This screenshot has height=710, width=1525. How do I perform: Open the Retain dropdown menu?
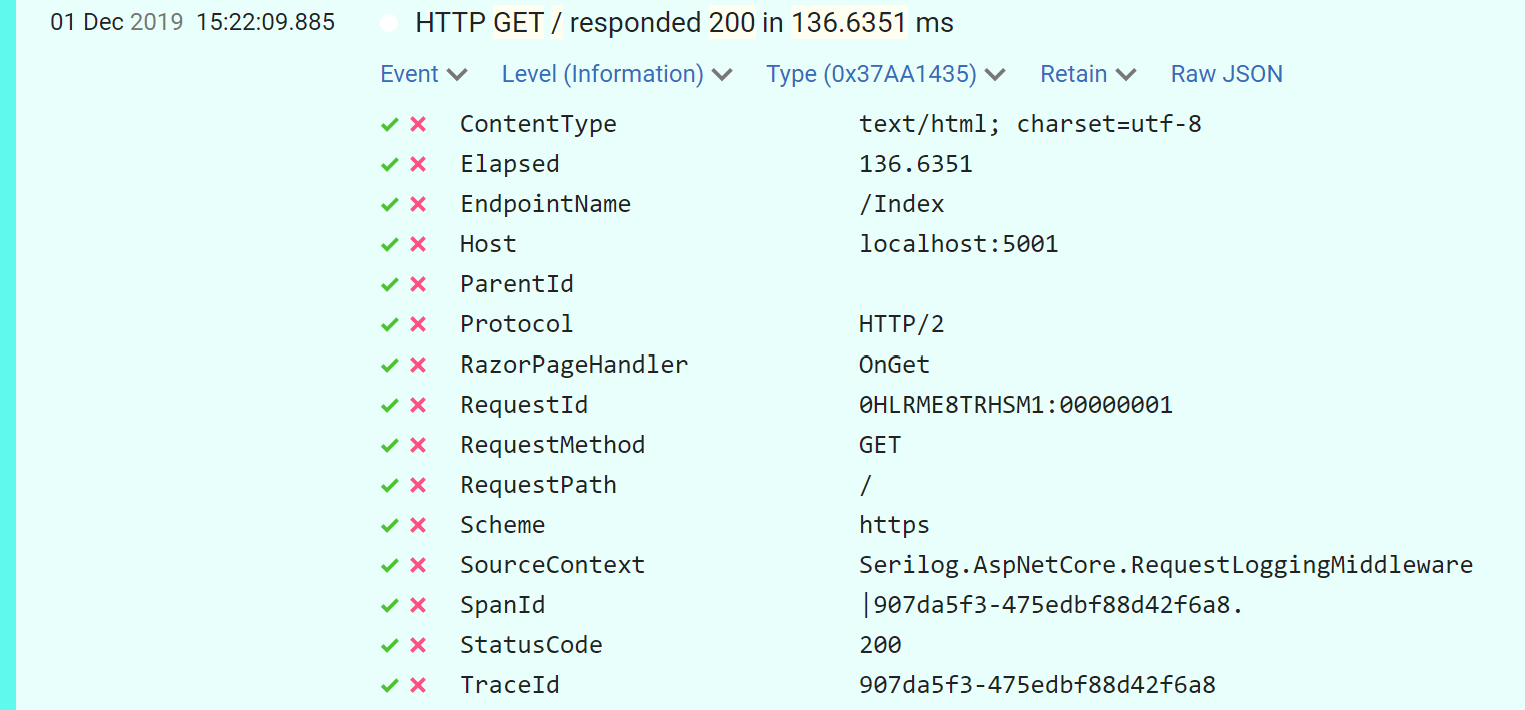(1087, 75)
